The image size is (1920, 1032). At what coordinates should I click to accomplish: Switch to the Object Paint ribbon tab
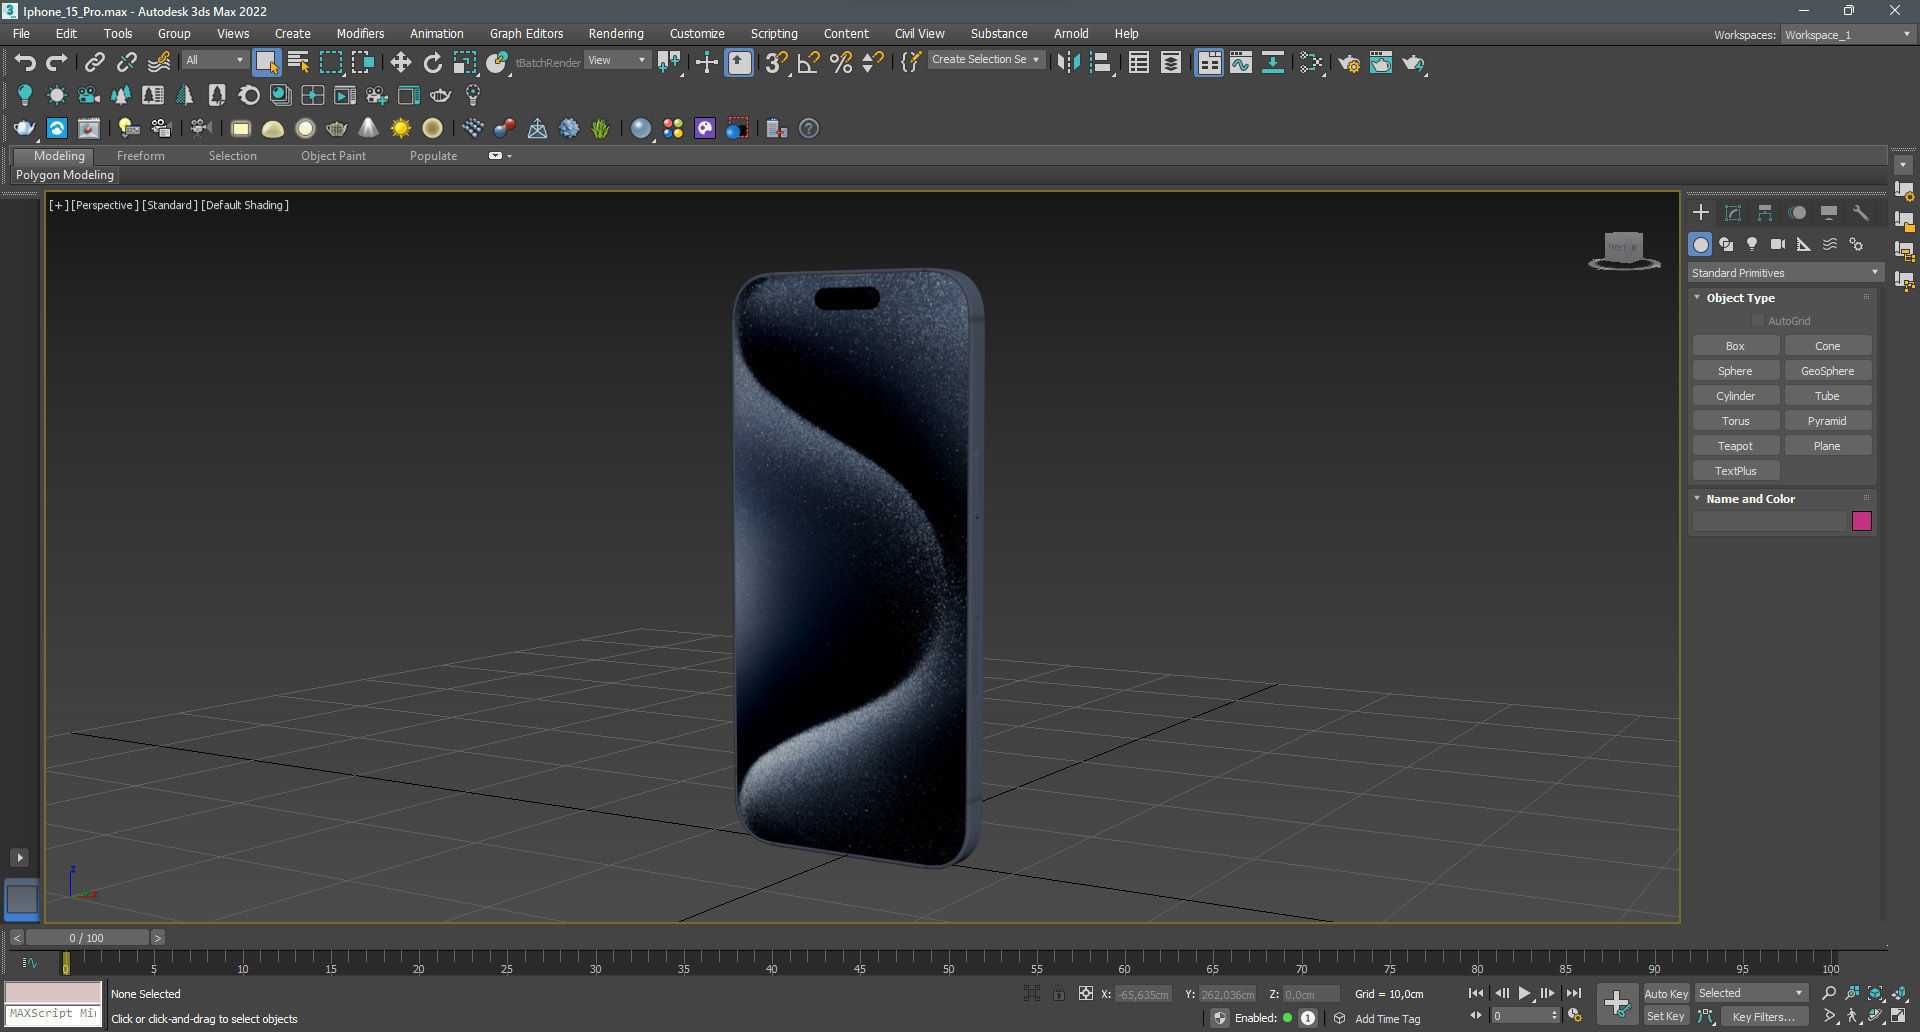click(333, 156)
